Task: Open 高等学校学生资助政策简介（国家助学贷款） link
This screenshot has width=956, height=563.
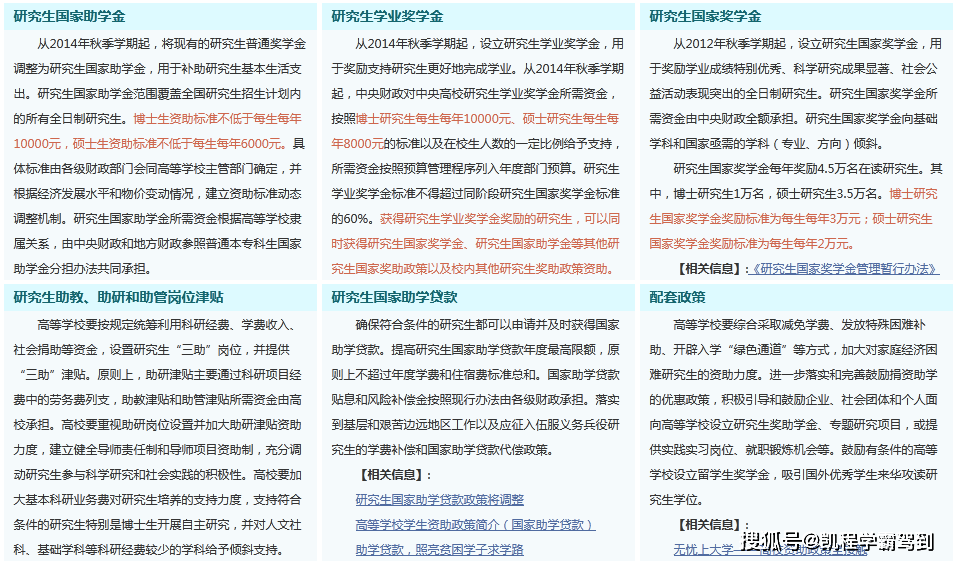Action: coord(475,524)
